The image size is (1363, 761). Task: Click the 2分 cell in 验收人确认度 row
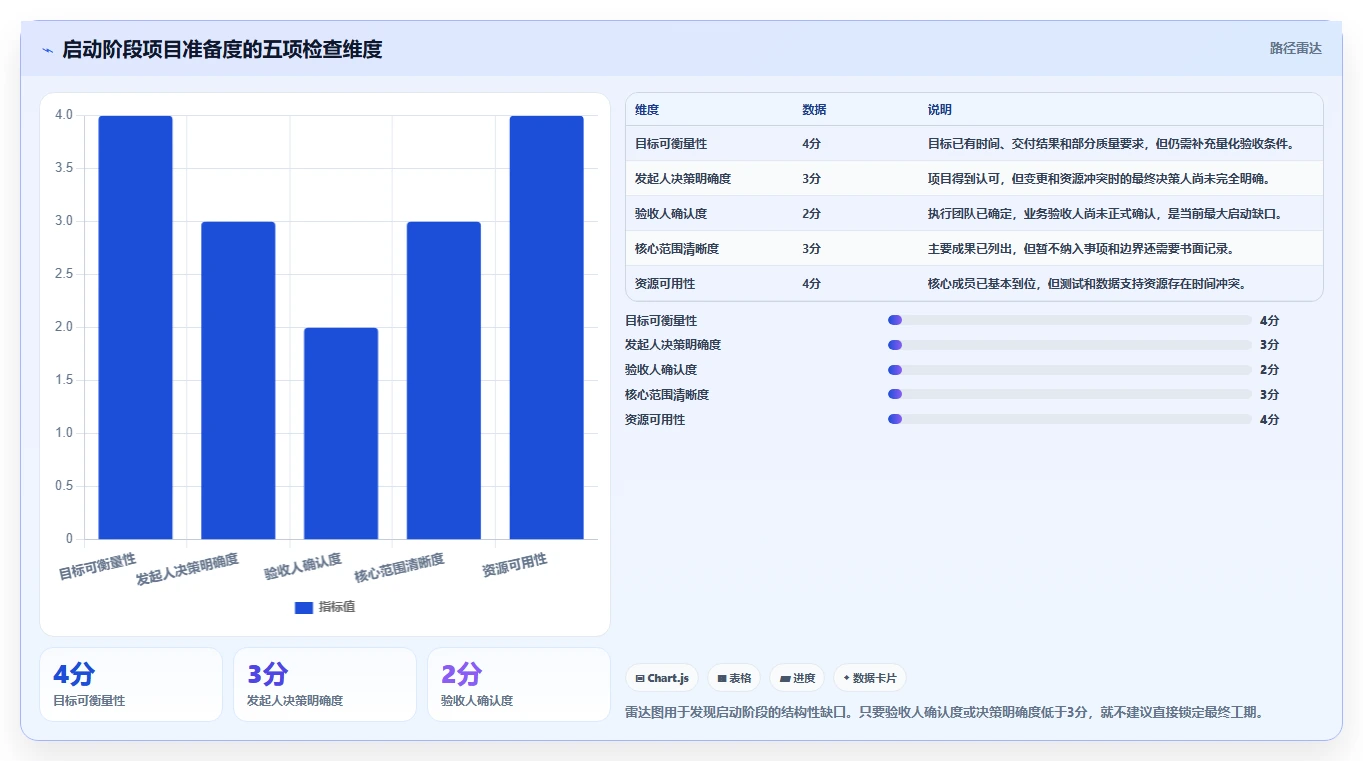811,214
